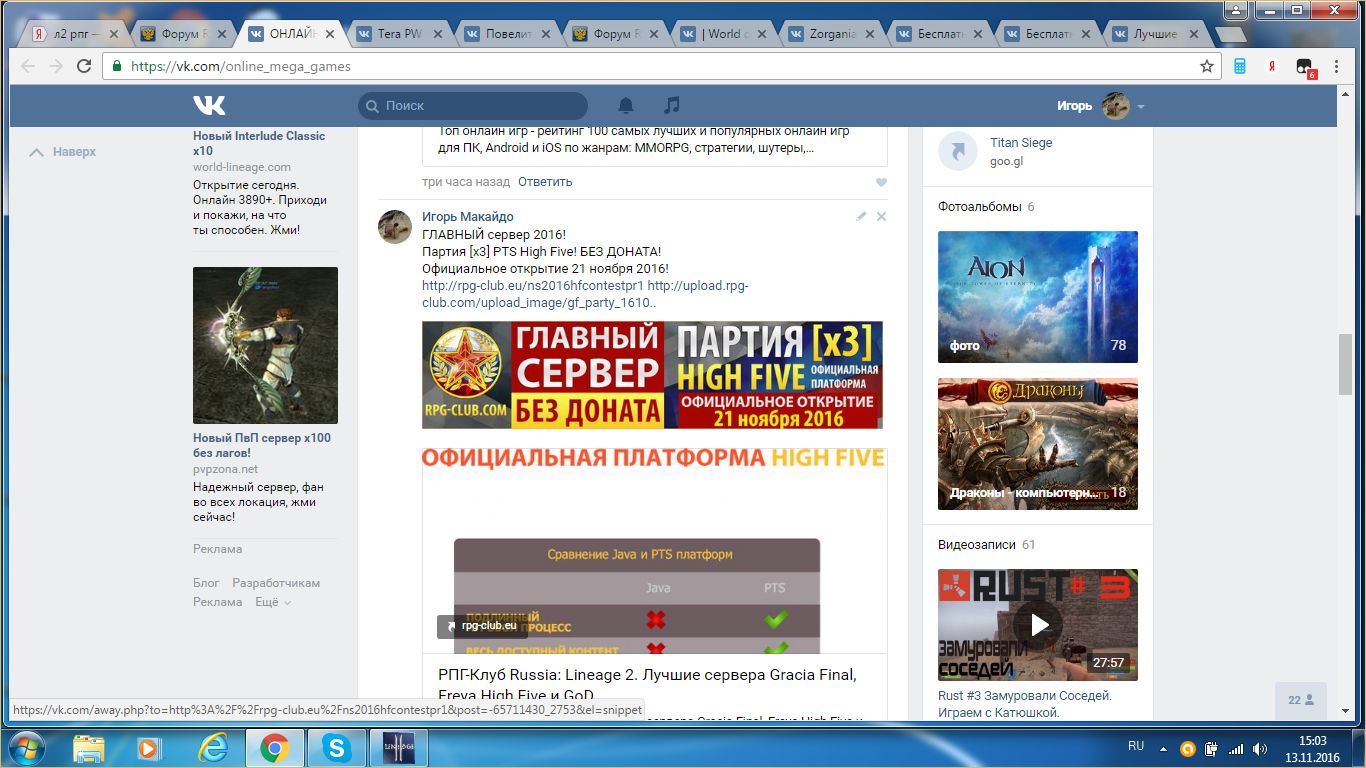Click the RU language indicator in the tray
This screenshot has height=768, width=1366.
coord(1136,747)
